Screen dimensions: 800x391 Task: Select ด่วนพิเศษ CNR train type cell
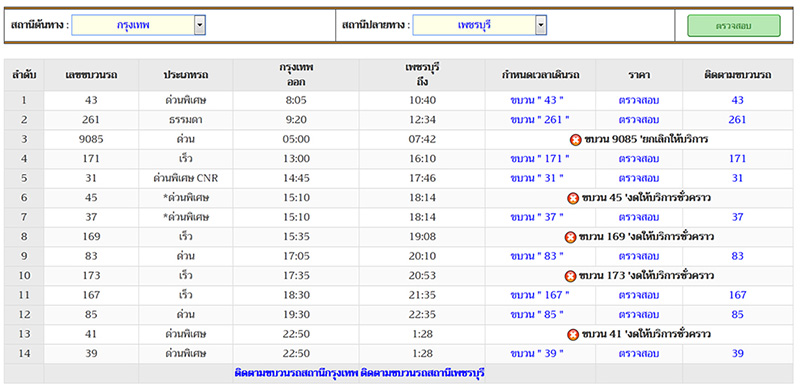pos(186,178)
